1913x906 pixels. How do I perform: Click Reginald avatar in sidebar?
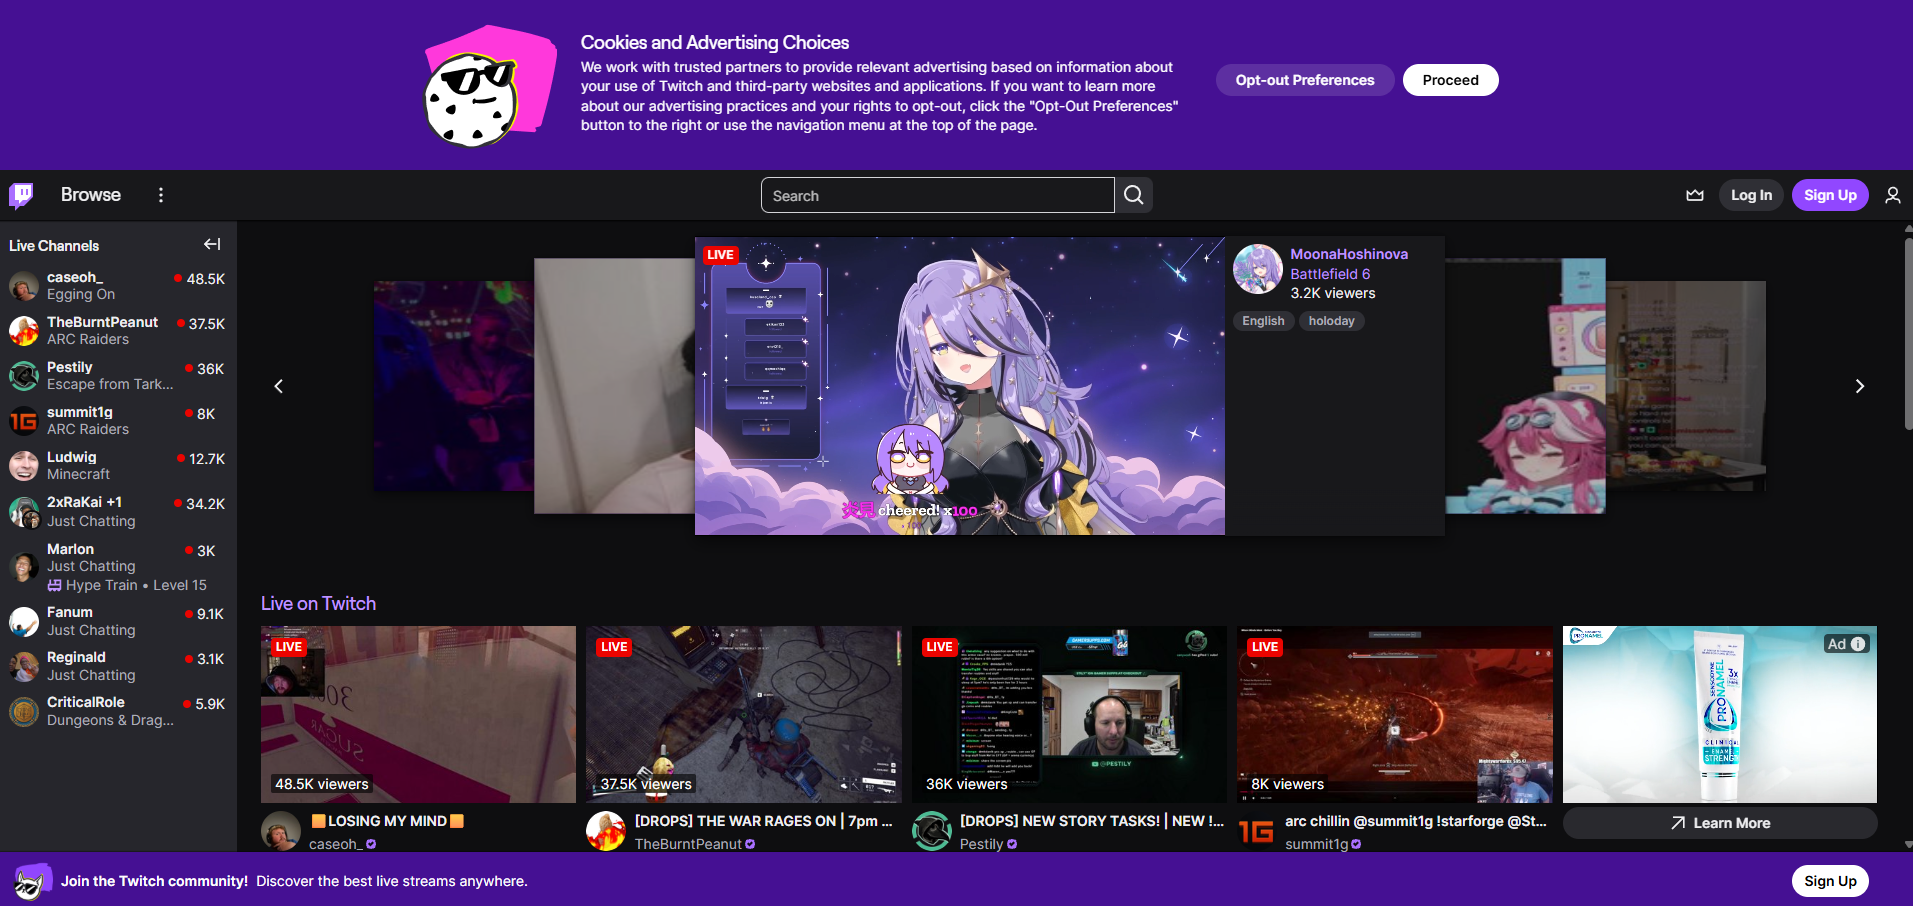pos(24,666)
